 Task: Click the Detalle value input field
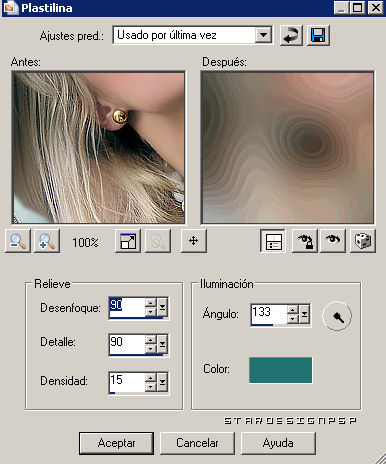click(127, 344)
